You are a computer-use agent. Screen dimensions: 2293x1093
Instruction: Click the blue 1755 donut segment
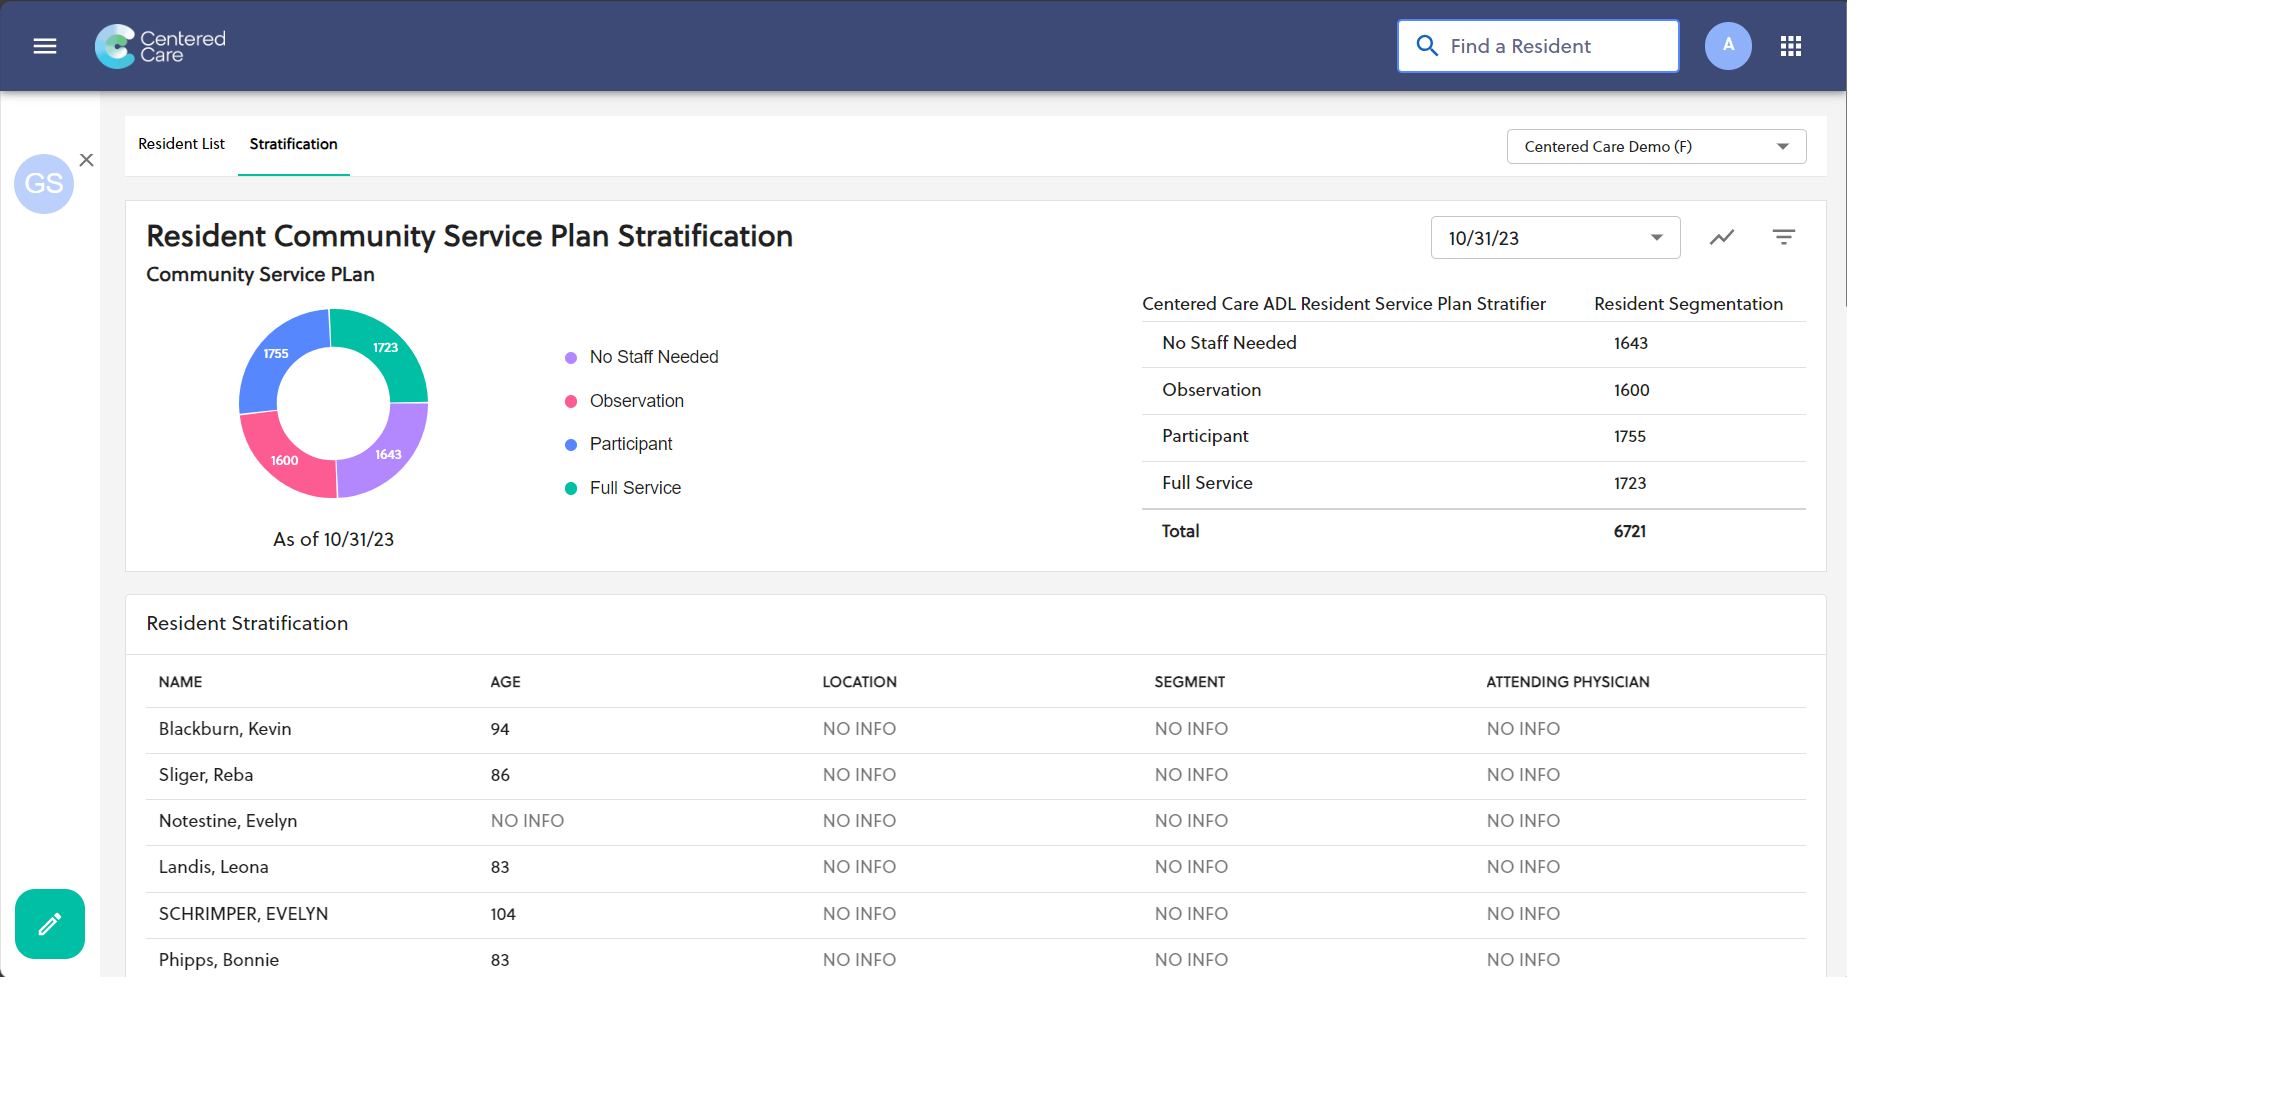275,355
